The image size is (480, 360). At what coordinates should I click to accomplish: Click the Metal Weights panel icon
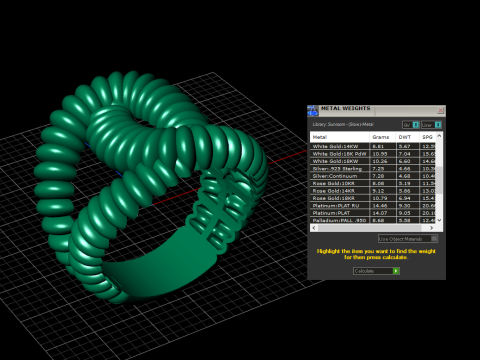point(313,111)
